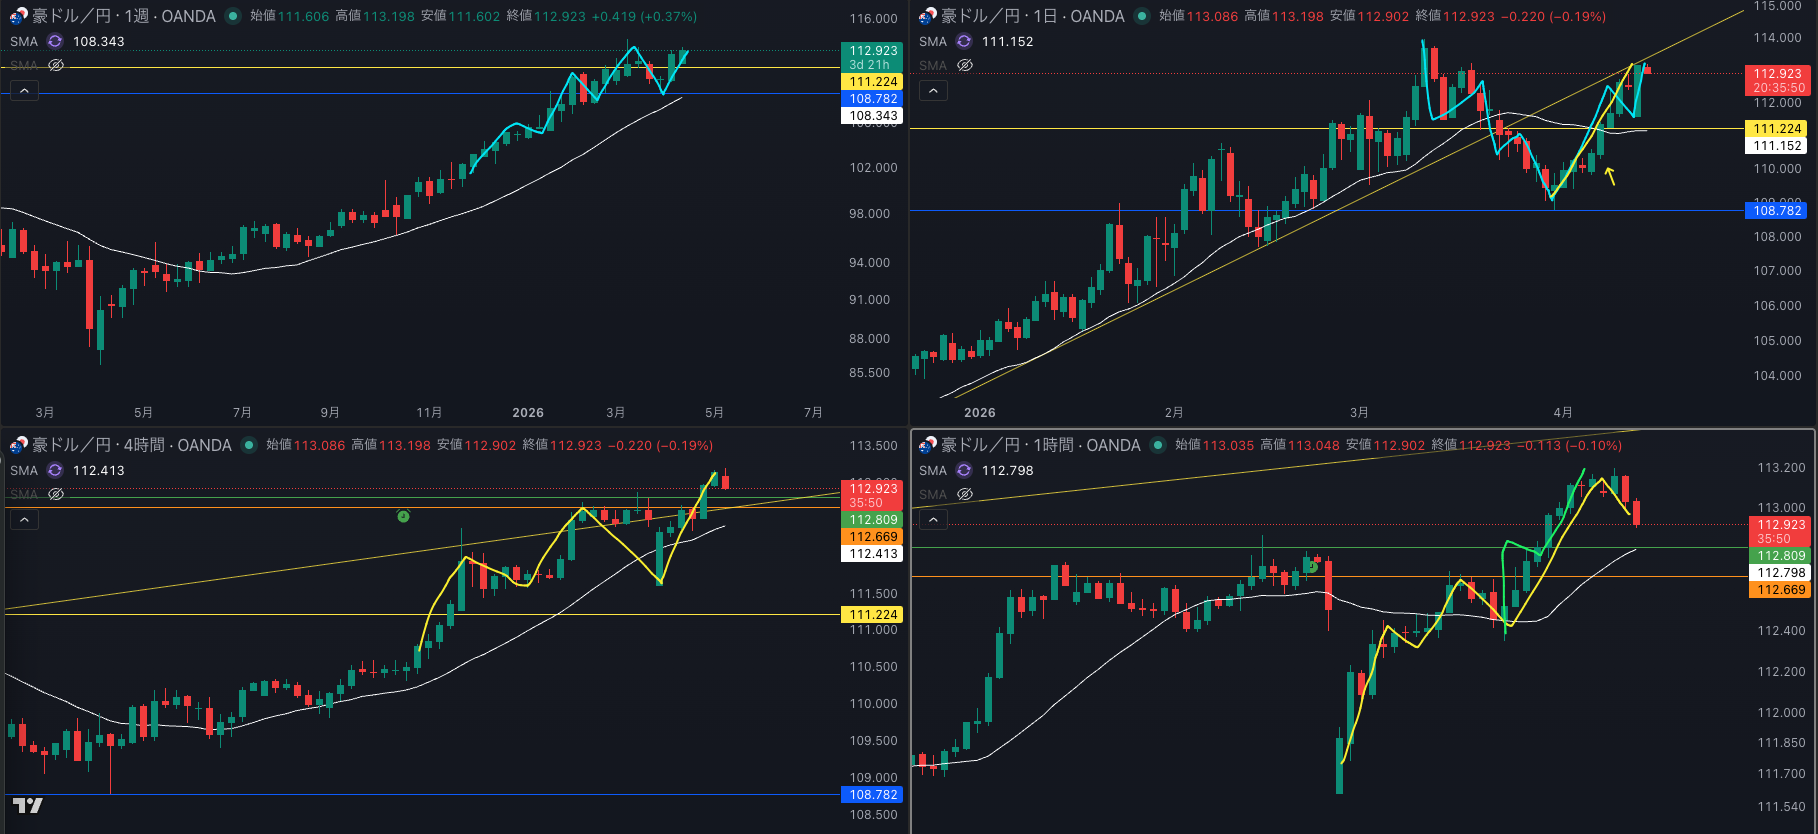
Task: Click yellow 111.224 price label on daily chart
Action: point(1777,128)
